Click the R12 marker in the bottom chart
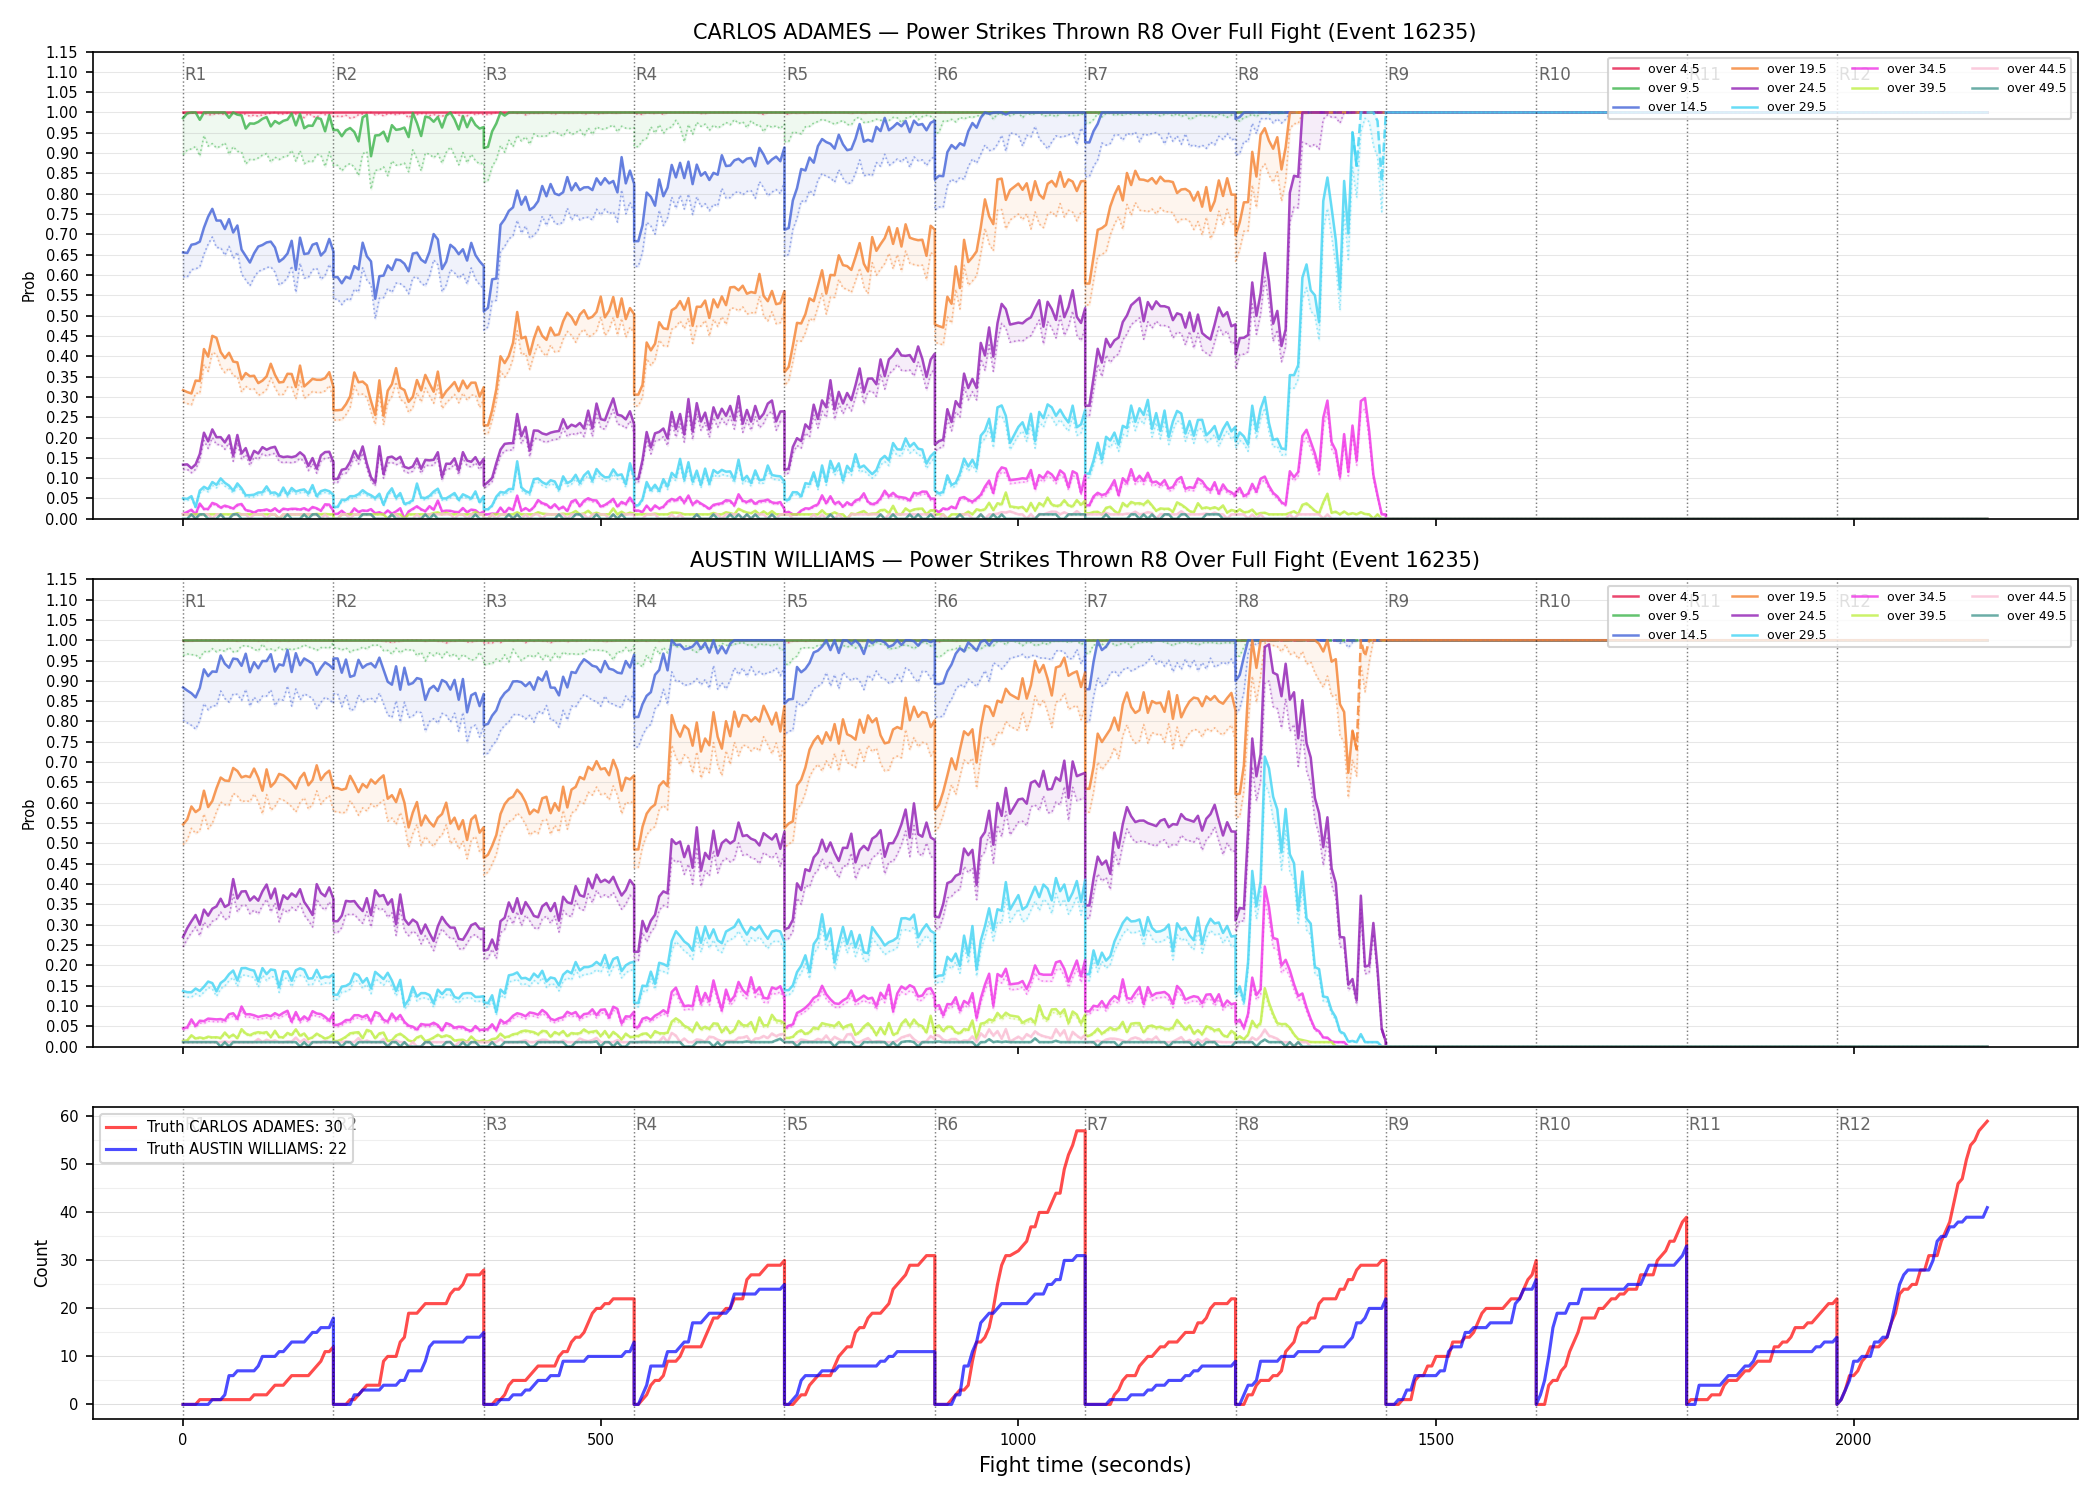The image size is (2100, 1500). tap(1854, 1124)
